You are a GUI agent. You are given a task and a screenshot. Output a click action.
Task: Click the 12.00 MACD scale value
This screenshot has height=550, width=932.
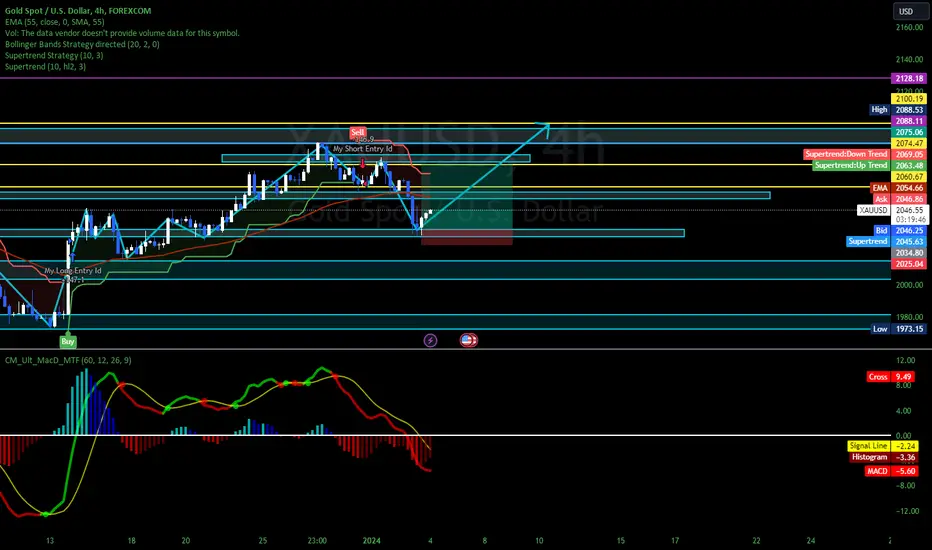pyautogui.click(x=905, y=360)
